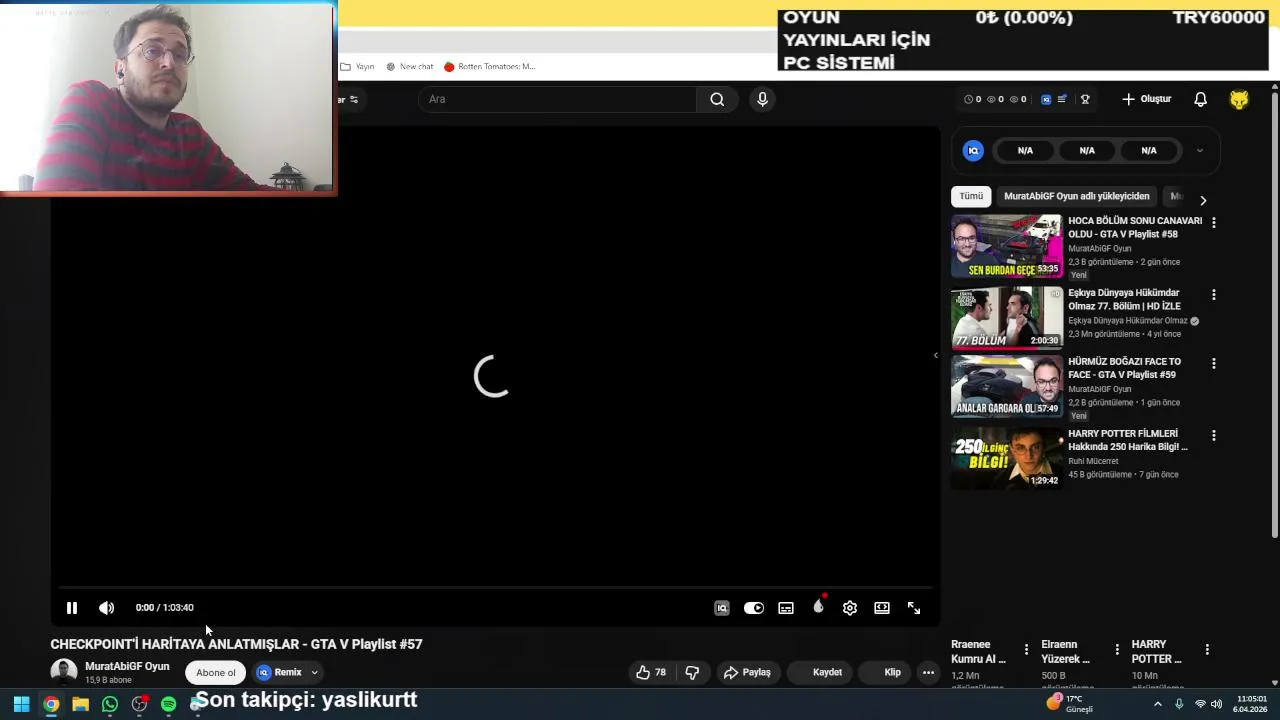Click the blue vidIQ square icon in the header
1280x720 pixels.
1046,99
